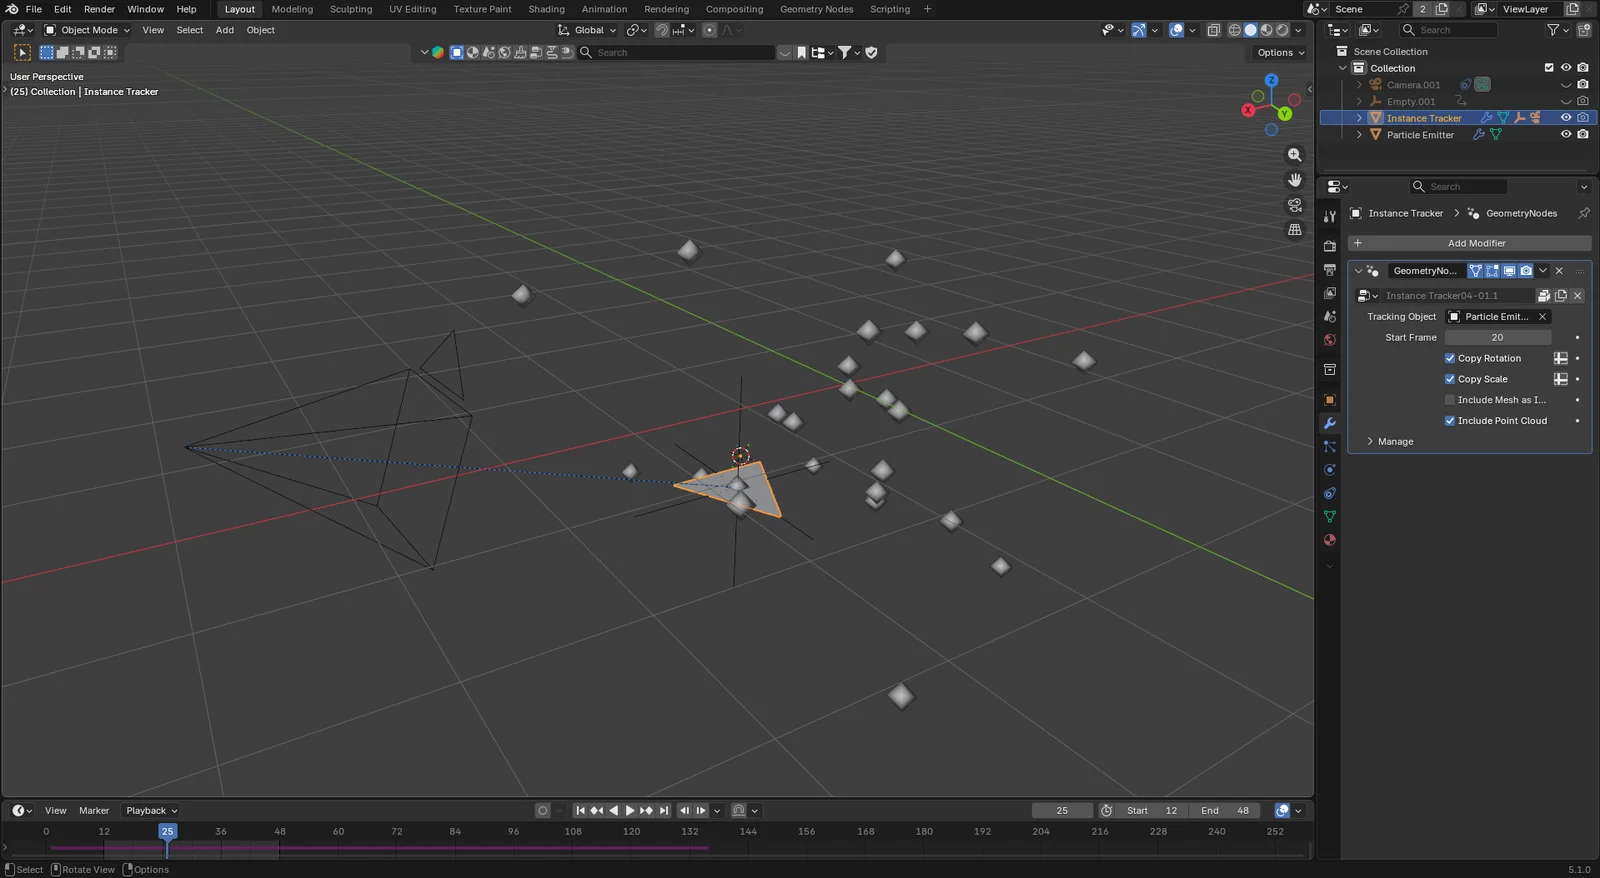The width and height of the screenshot is (1600, 878).
Task: Switch perspective/orthographic grid icon
Action: tap(1295, 230)
